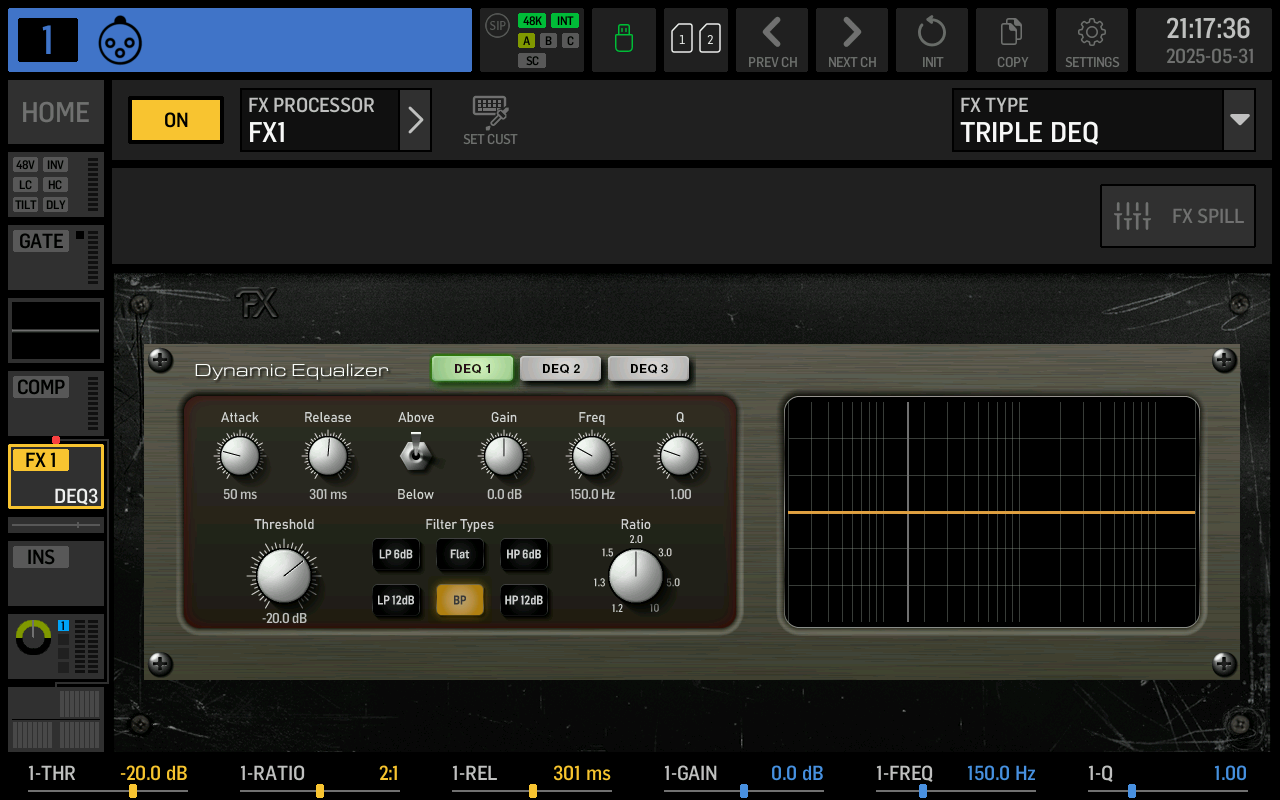Click the SET CUST keyboard icon
The width and height of the screenshot is (1280, 800).
pos(490,120)
